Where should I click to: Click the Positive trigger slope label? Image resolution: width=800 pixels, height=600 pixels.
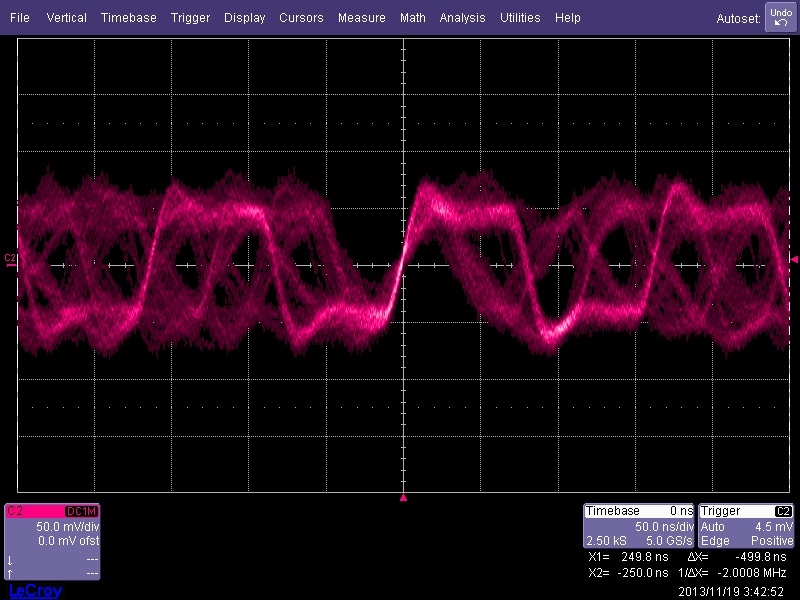click(772, 540)
